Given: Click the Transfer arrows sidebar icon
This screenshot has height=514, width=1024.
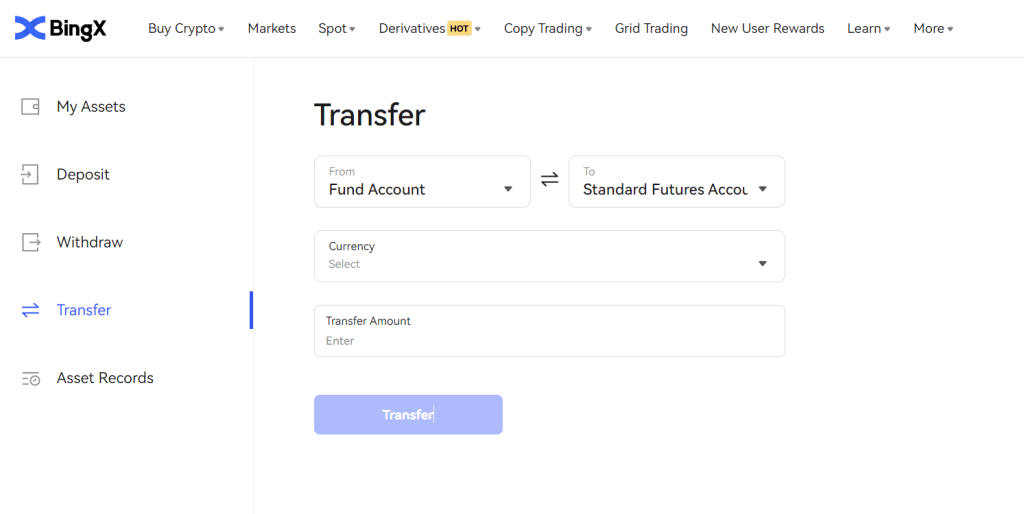Looking at the screenshot, I should (30, 310).
